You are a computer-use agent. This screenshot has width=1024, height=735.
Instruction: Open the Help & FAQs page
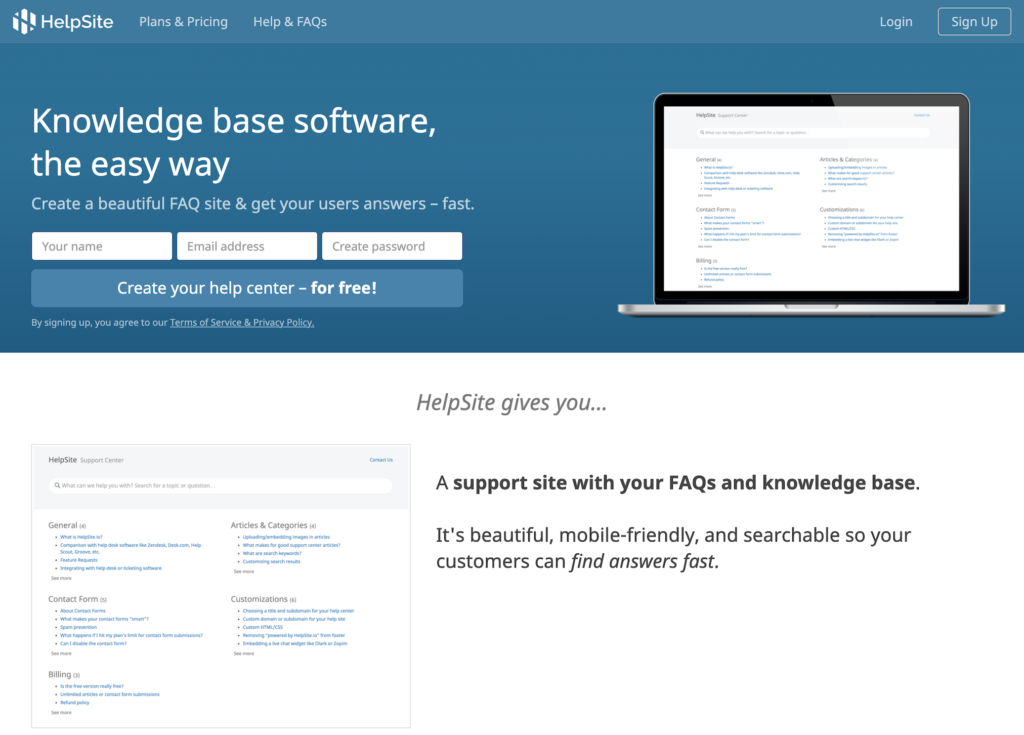[x=290, y=22]
